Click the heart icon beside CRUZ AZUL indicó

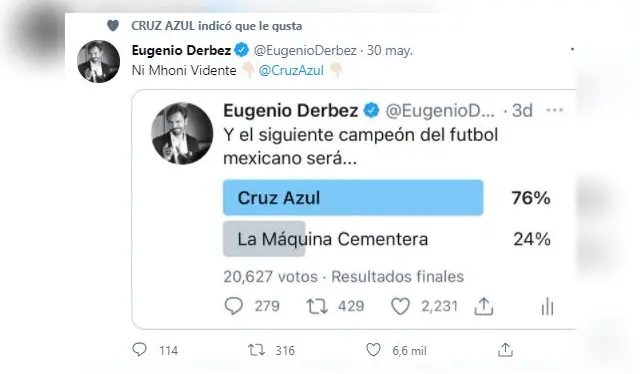point(113,26)
